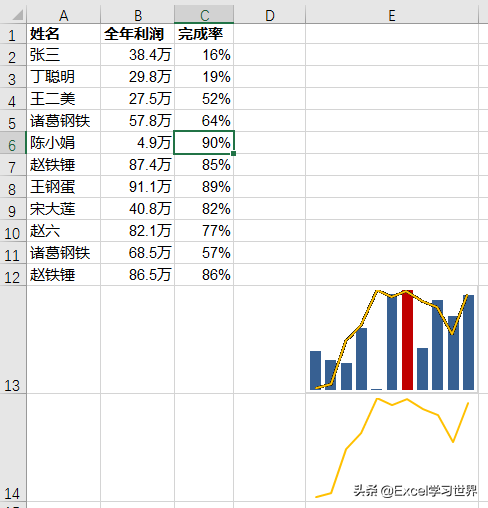488x508 pixels.
Task: Click name cell 丁聪明
Action: [x=63, y=77]
